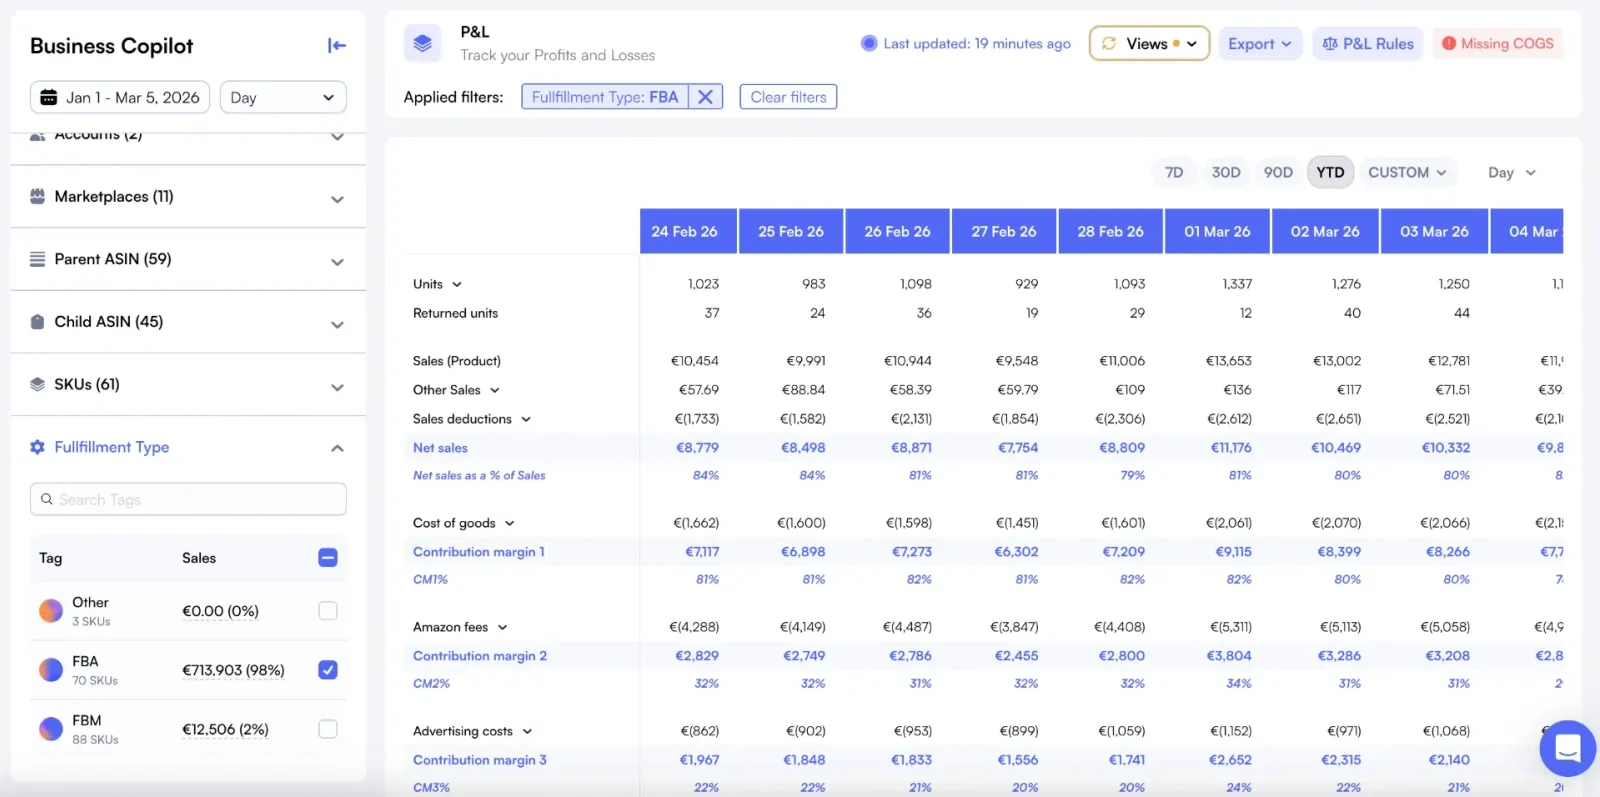
Task: Click the Contribution margin 1 label
Action: pos(479,552)
